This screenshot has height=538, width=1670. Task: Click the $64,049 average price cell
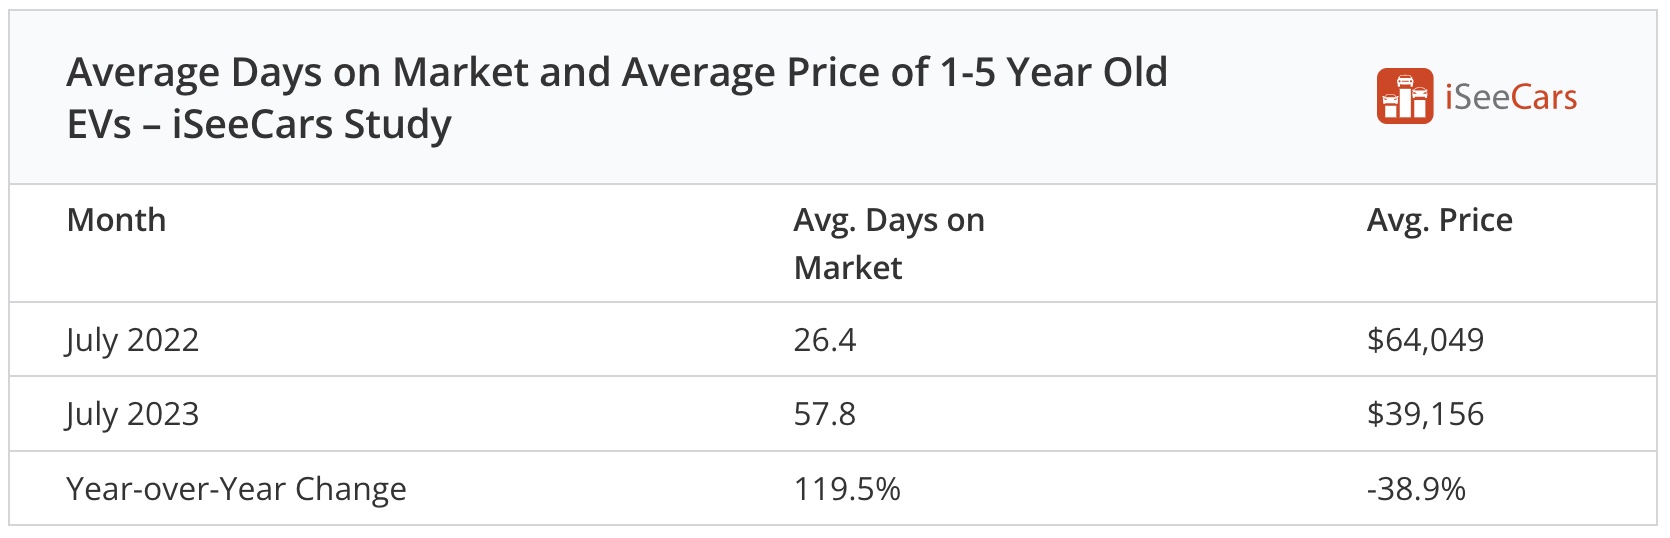point(1425,340)
